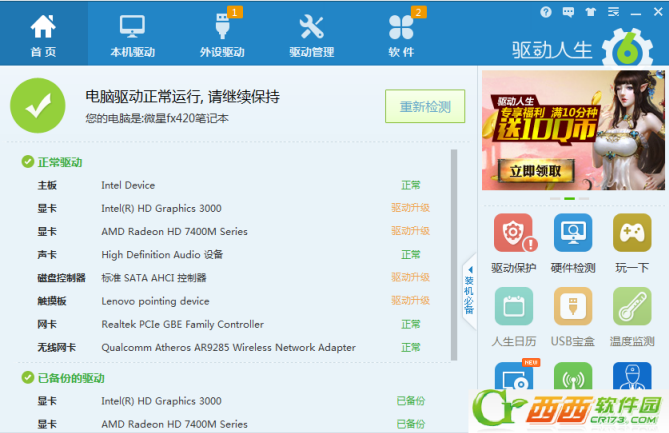669x433 pixels.
Task: Click 已备份 status for AMD Radeon HD 7400M
Action: 411,424
